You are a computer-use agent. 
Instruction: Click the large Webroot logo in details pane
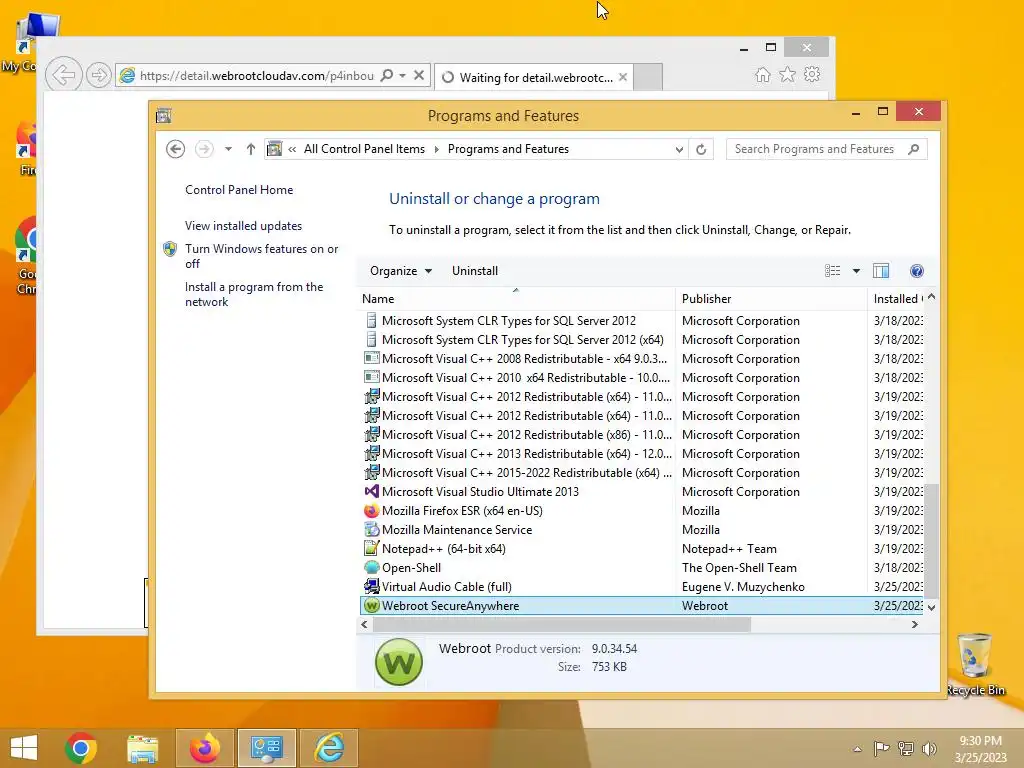pos(399,662)
